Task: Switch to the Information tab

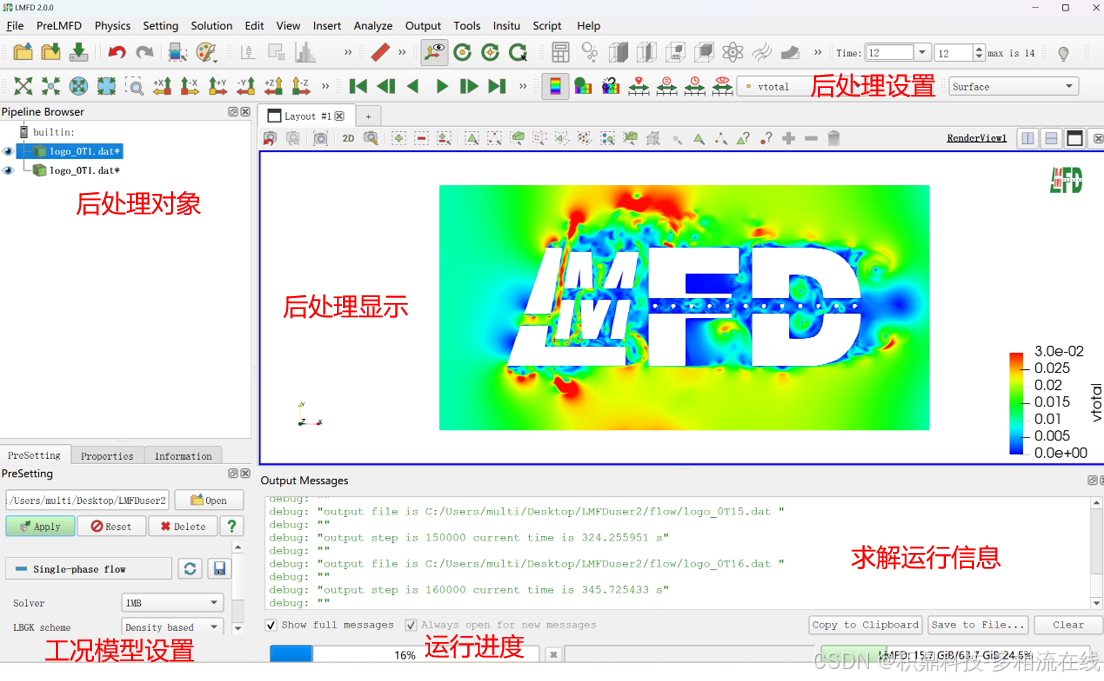Action: pyautogui.click(x=183, y=456)
